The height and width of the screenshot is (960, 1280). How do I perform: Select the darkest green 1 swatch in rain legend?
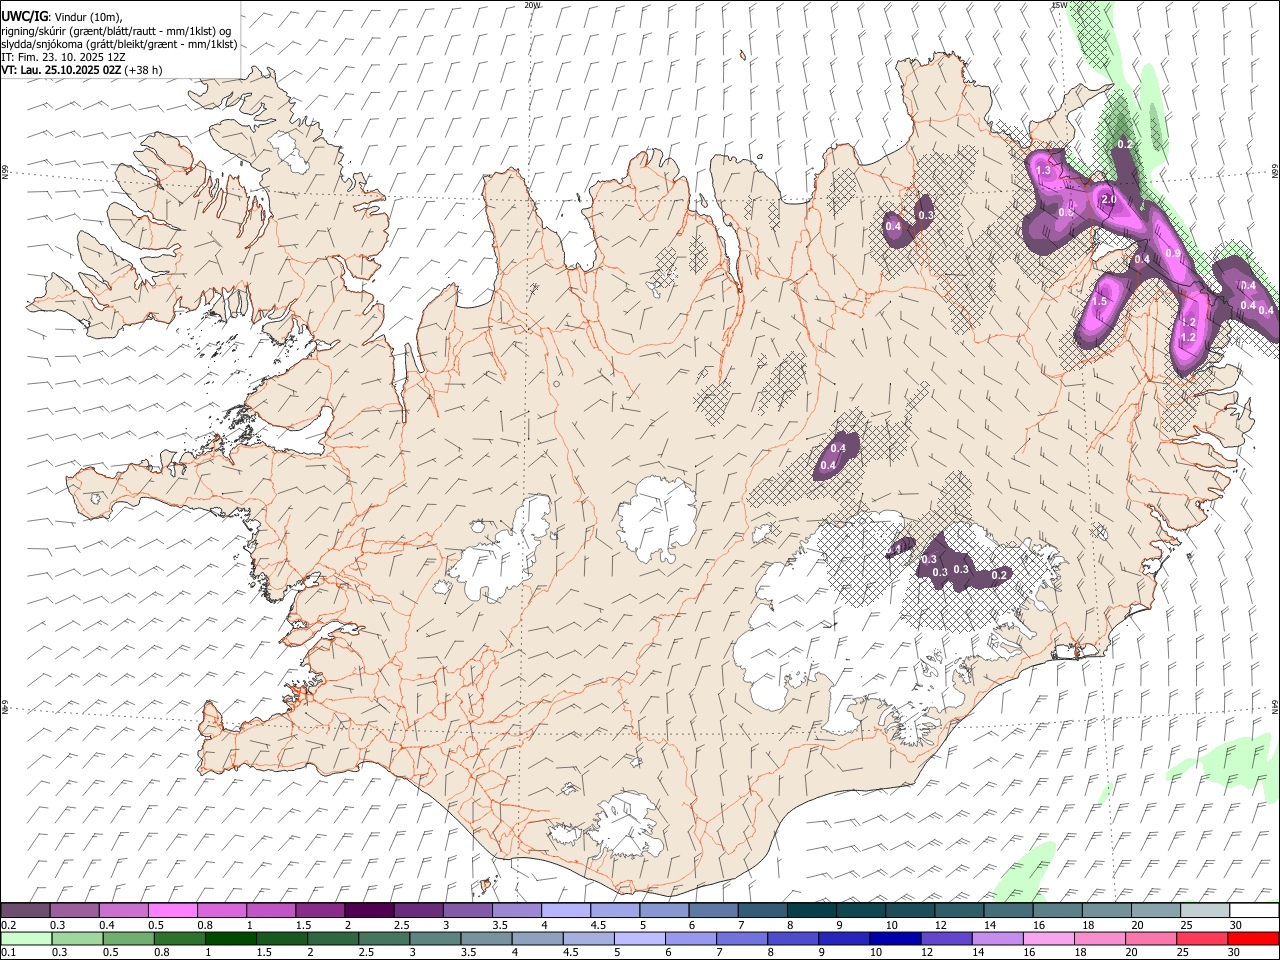tap(231, 939)
